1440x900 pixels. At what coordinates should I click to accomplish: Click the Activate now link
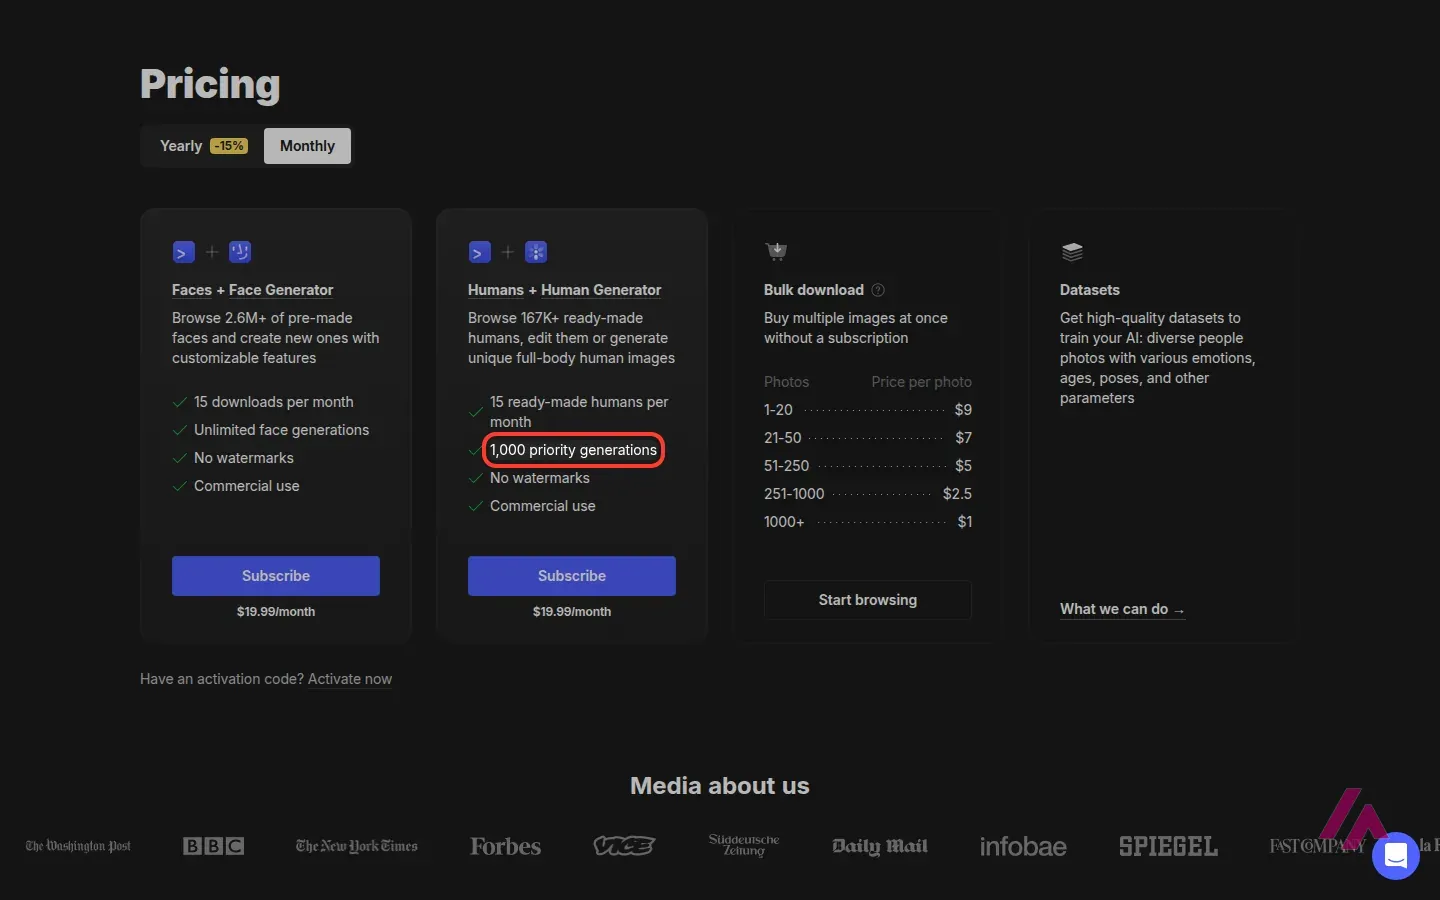350,679
